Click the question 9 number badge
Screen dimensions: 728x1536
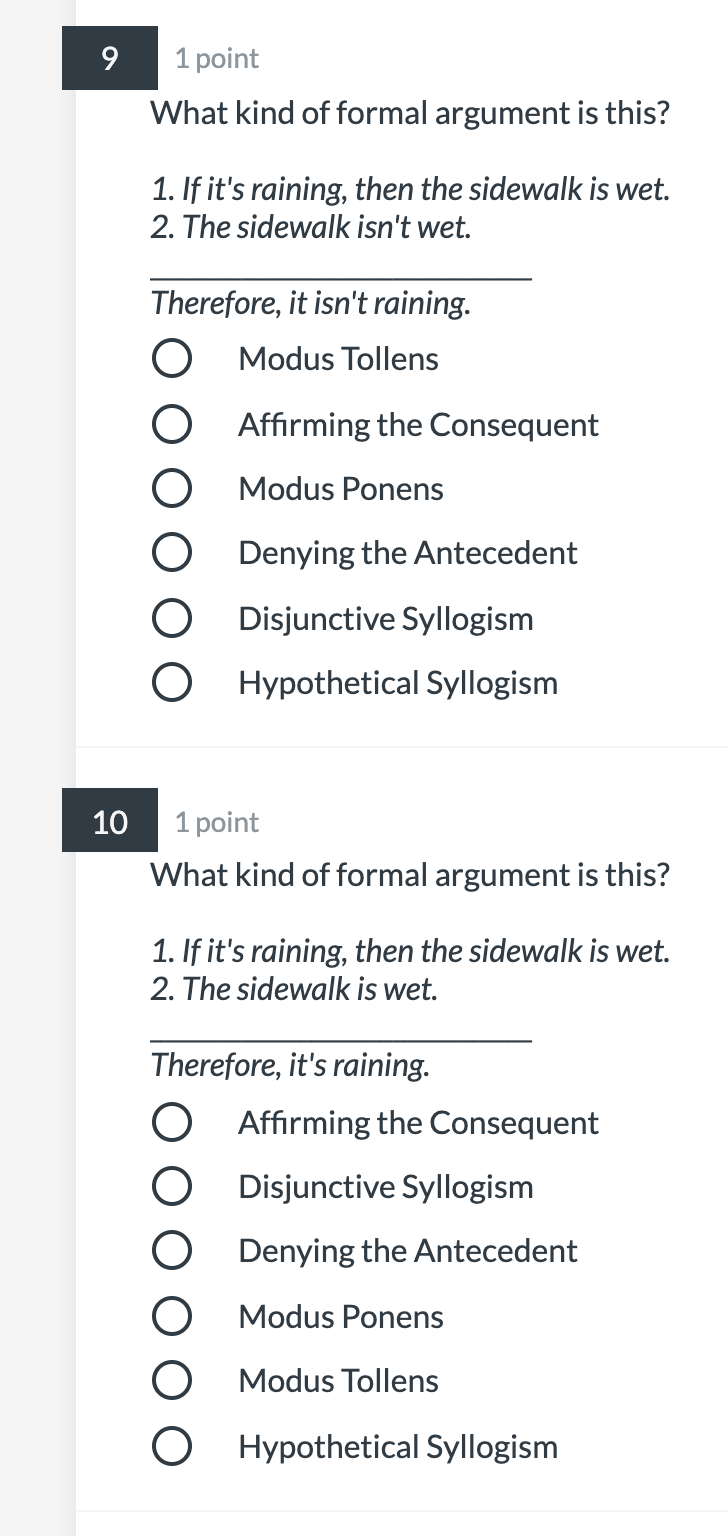point(110,58)
